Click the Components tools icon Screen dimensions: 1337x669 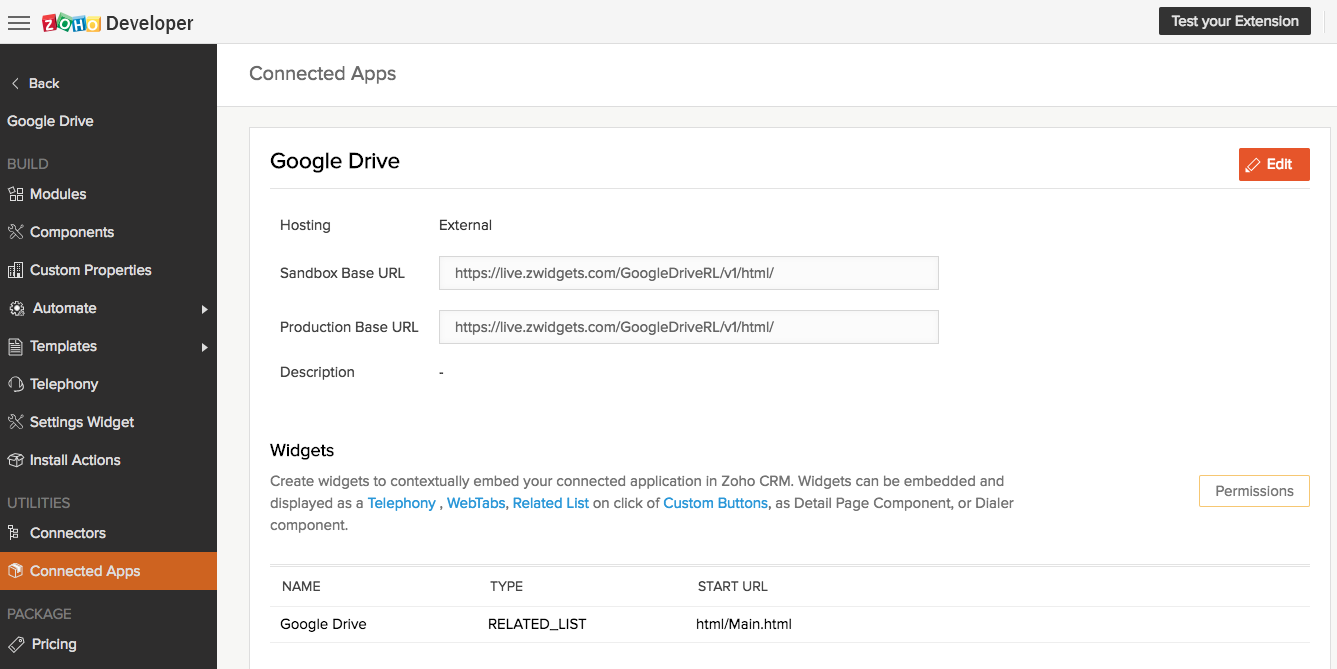[15, 232]
